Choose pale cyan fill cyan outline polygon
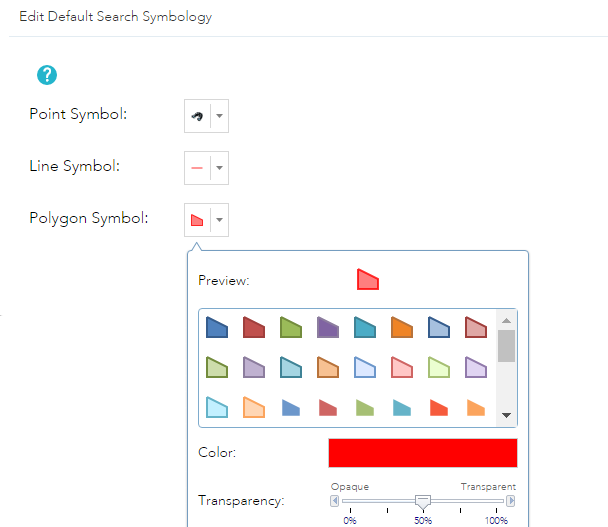This screenshot has height=527, width=608. coord(217,407)
